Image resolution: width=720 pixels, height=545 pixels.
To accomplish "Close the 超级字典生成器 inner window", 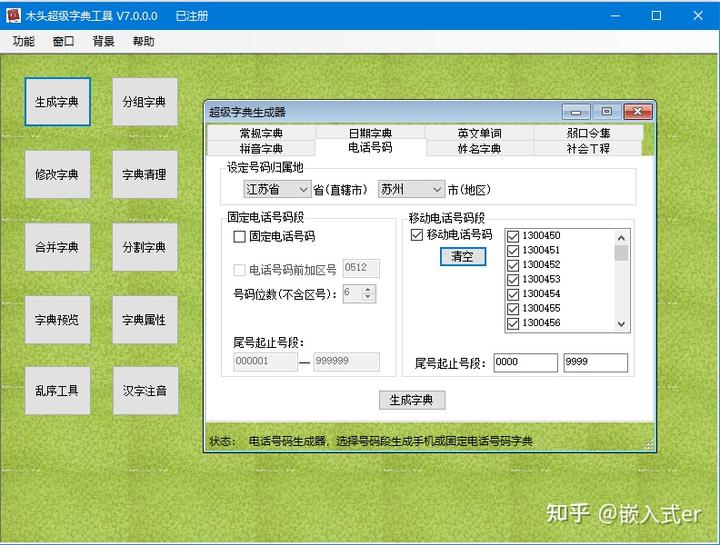I will (637, 112).
